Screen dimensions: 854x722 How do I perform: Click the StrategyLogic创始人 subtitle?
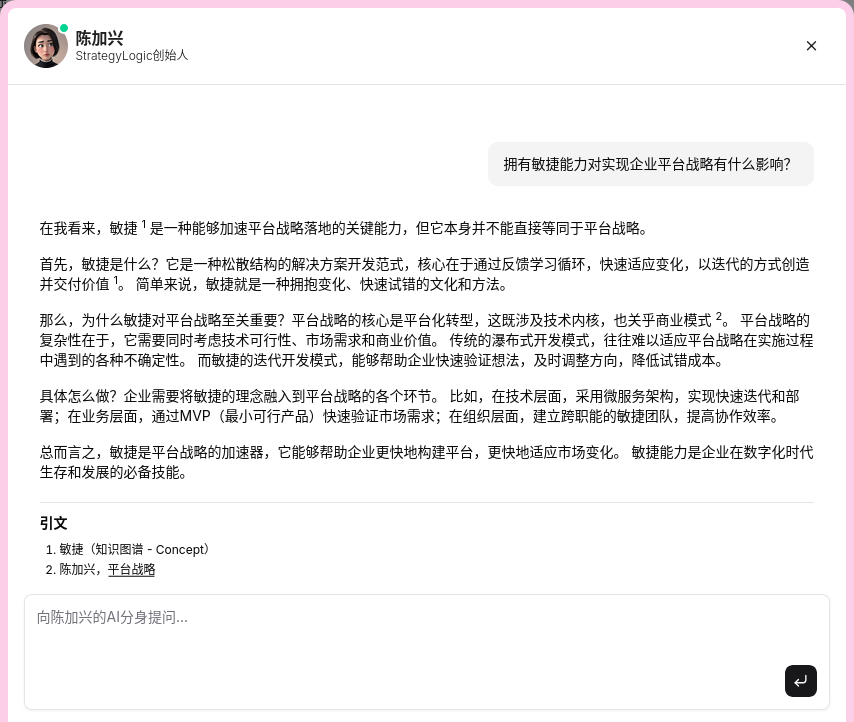coord(131,56)
